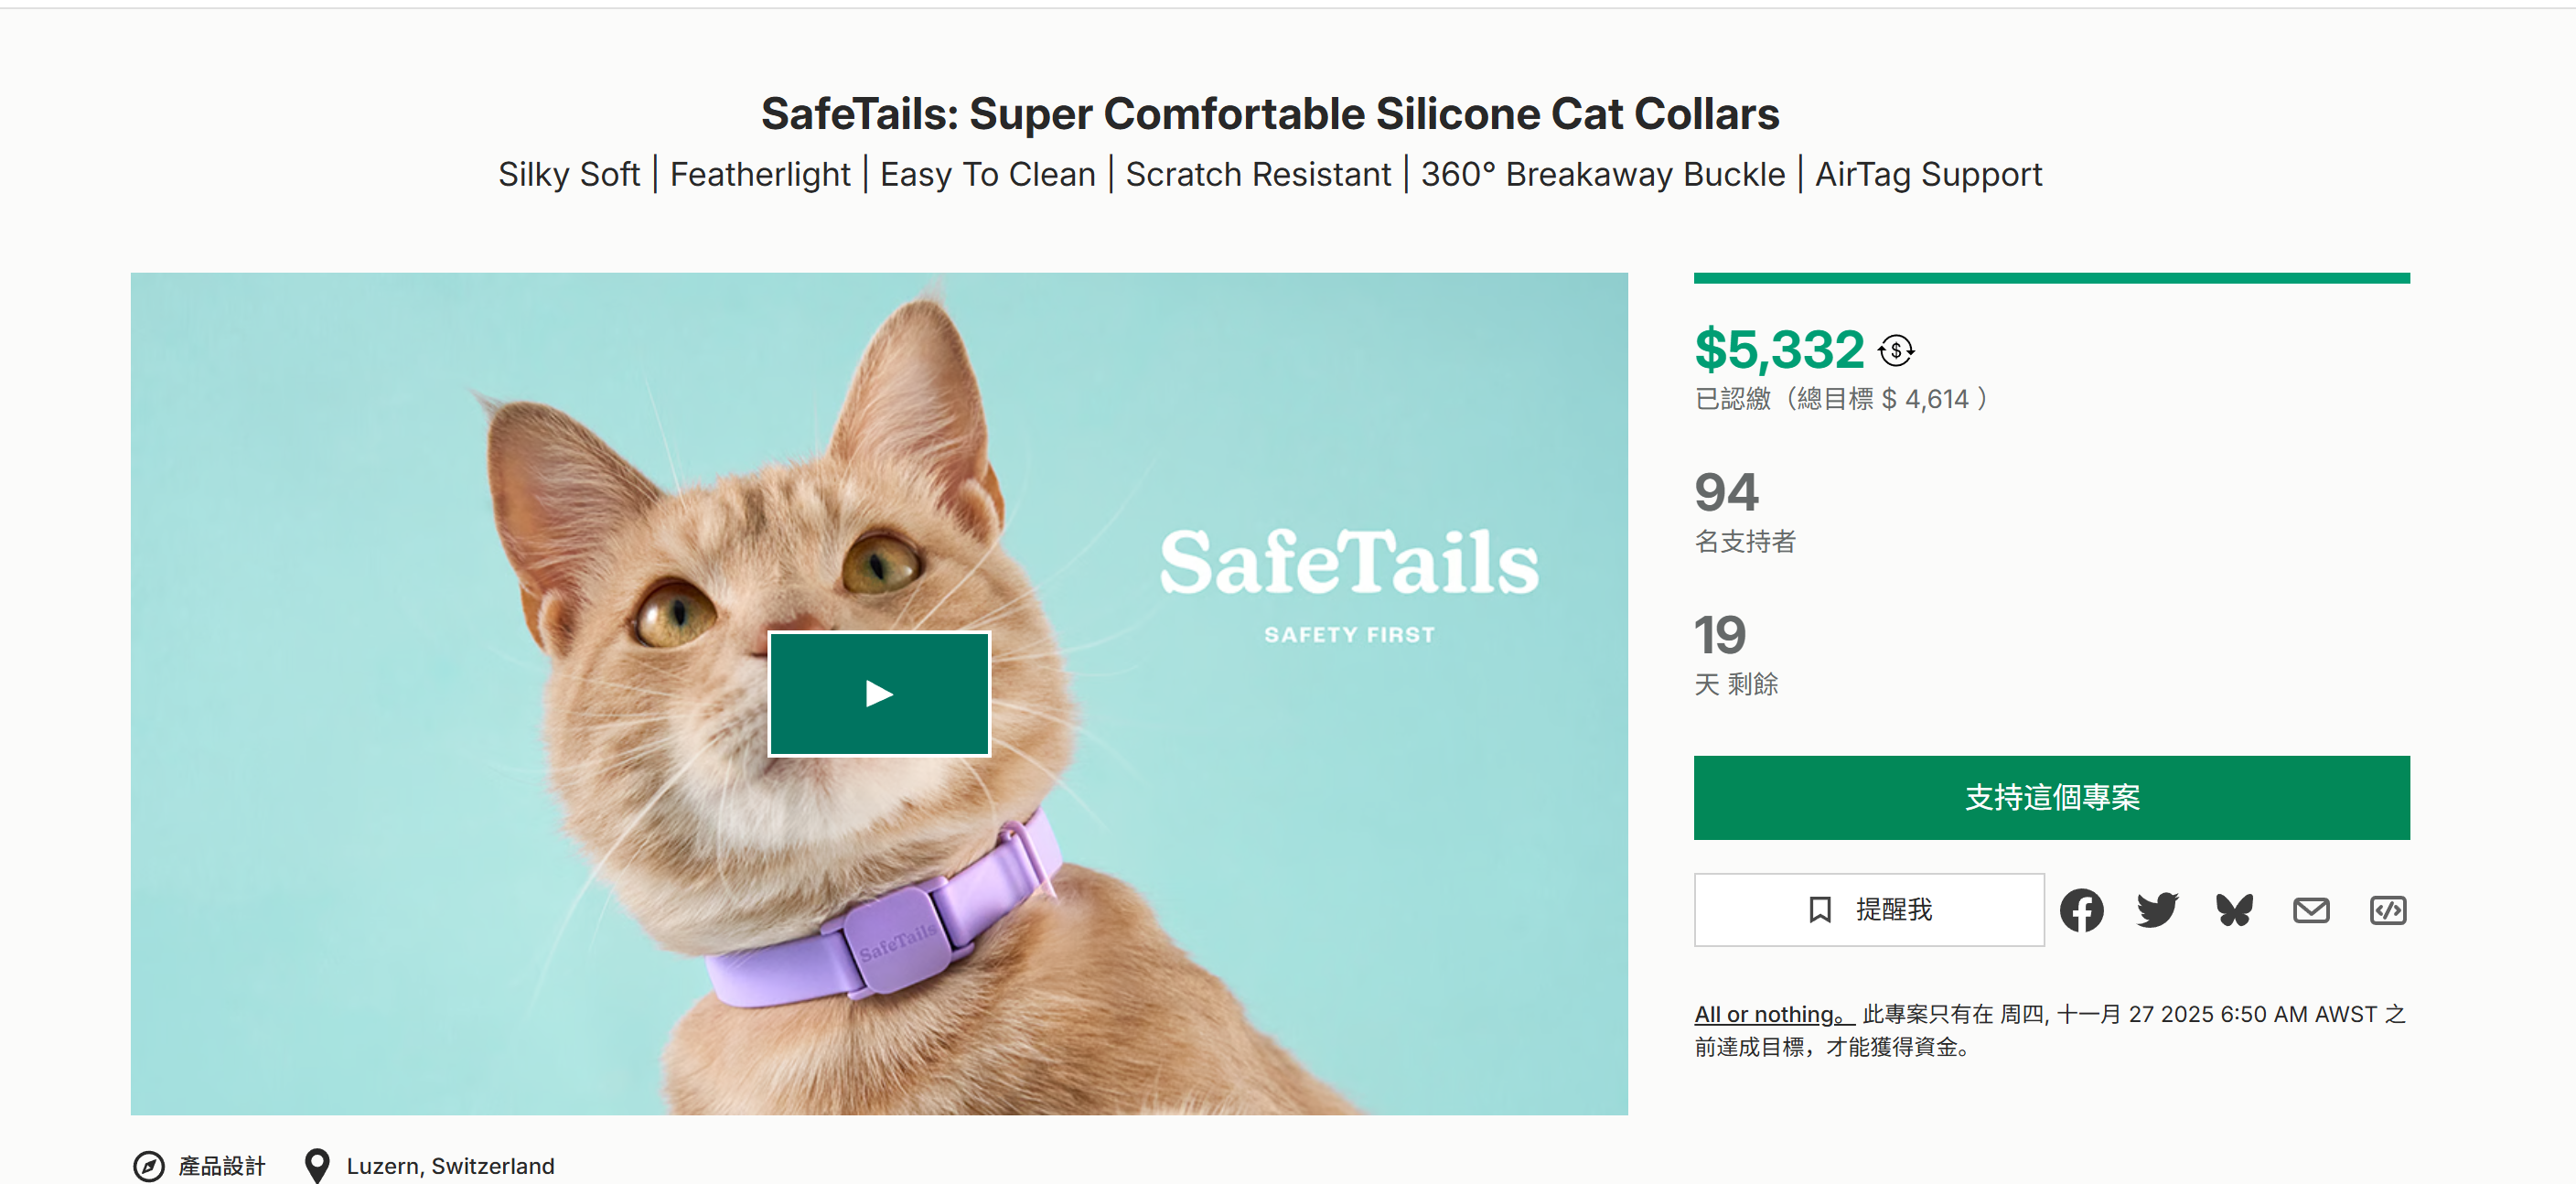Viewport: 2576px width, 1184px height.
Task: Click the 提醒我 bookmark button
Action: [1868, 909]
